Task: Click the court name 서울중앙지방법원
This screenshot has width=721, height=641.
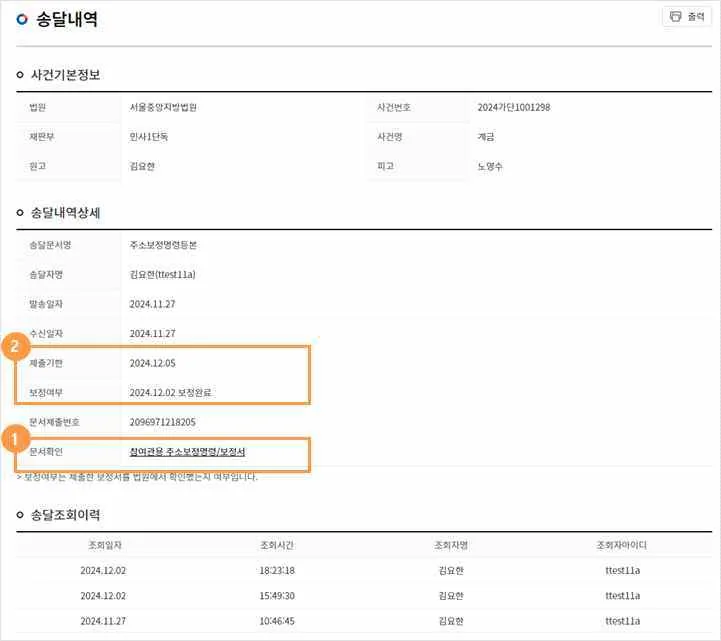Action: [x=163, y=107]
